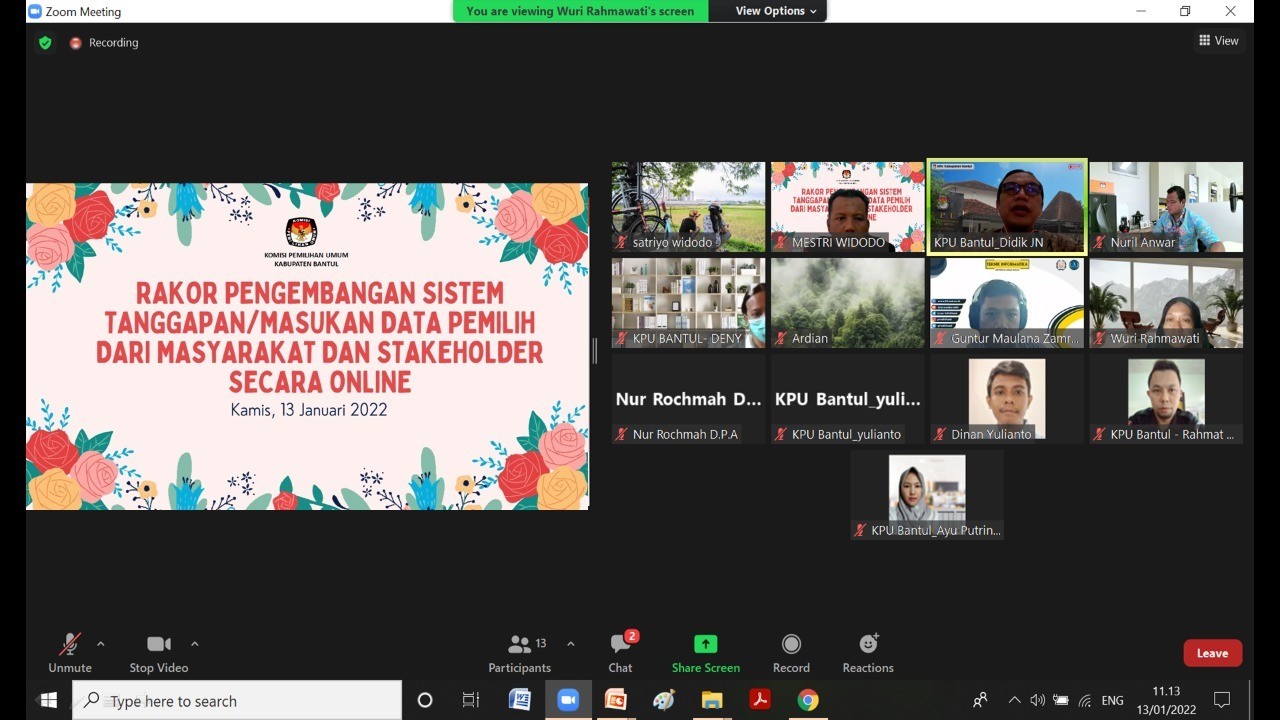Expand audio options arrow beside Unmute
The width and height of the screenshot is (1280, 720).
[x=100, y=644]
